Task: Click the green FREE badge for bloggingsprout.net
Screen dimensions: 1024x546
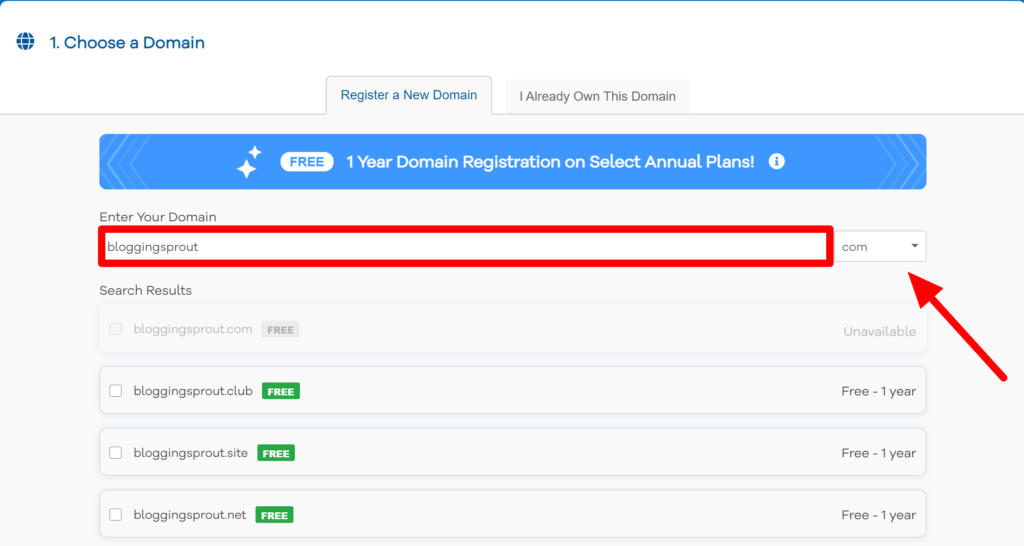Action: (x=274, y=515)
